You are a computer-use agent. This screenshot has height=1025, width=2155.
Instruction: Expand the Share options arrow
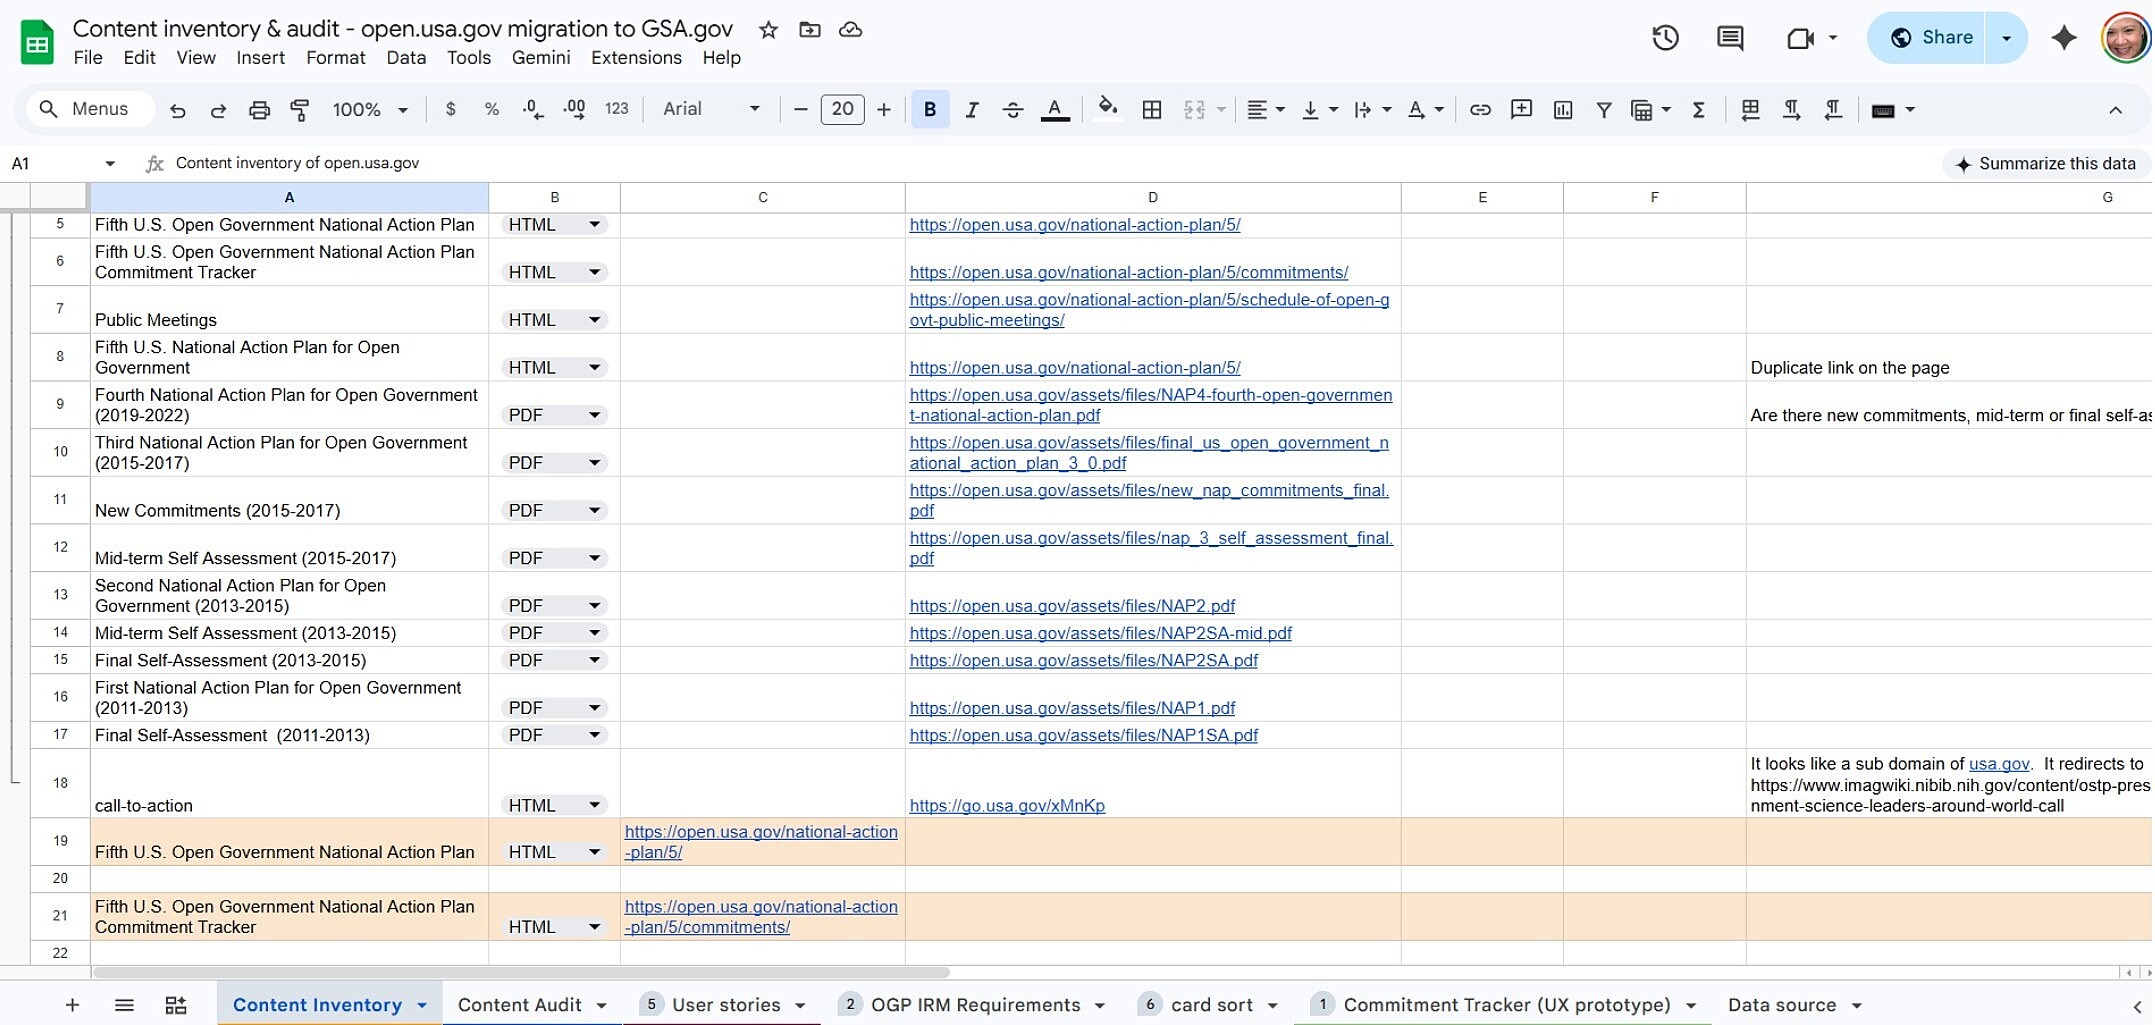(2006, 38)
